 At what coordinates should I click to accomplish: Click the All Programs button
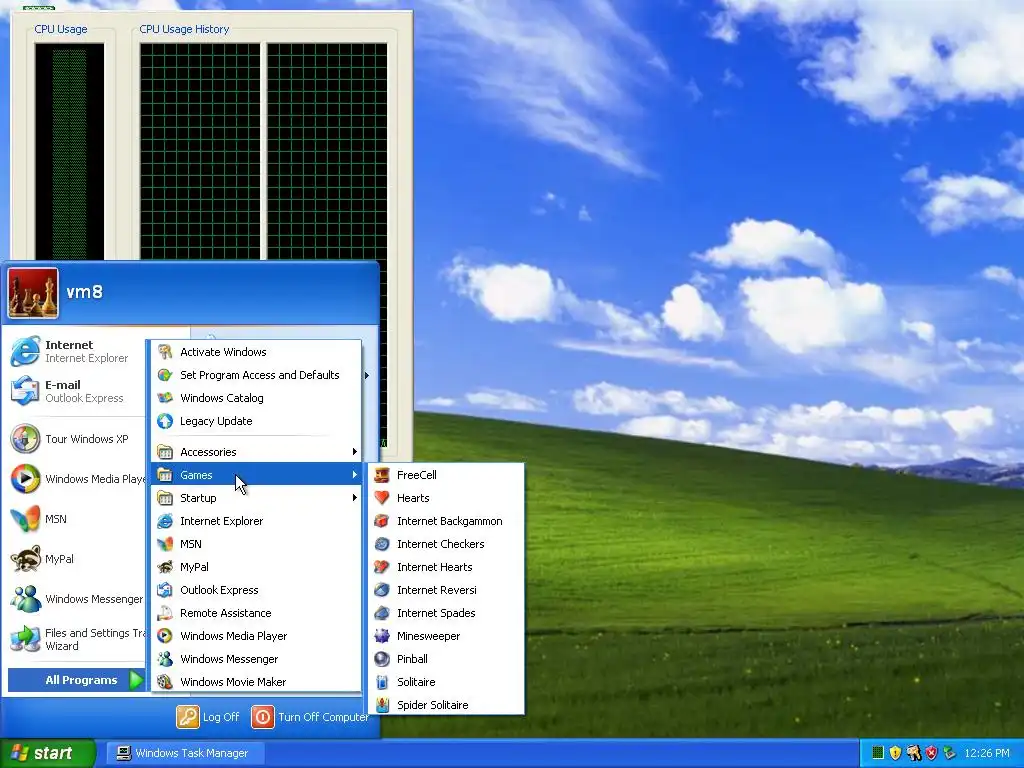pyautogui.click(x=76, y=680)
